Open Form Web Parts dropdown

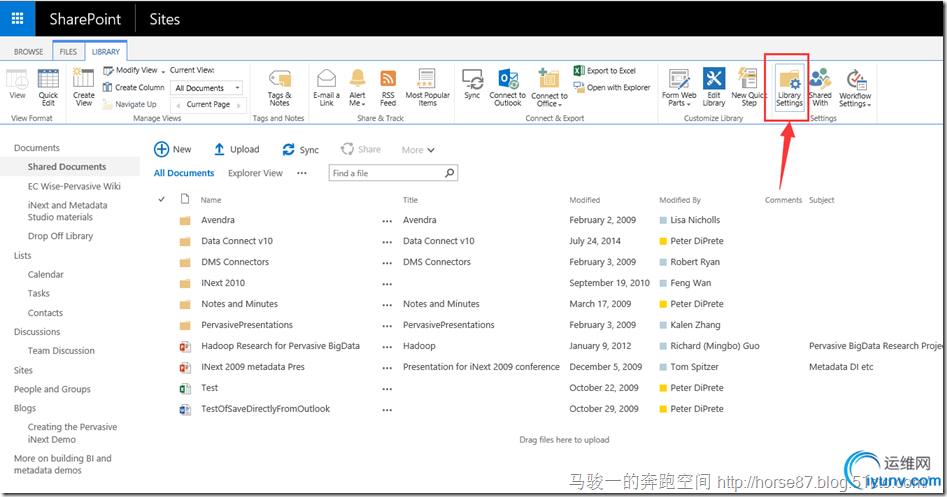pos(679,88)
